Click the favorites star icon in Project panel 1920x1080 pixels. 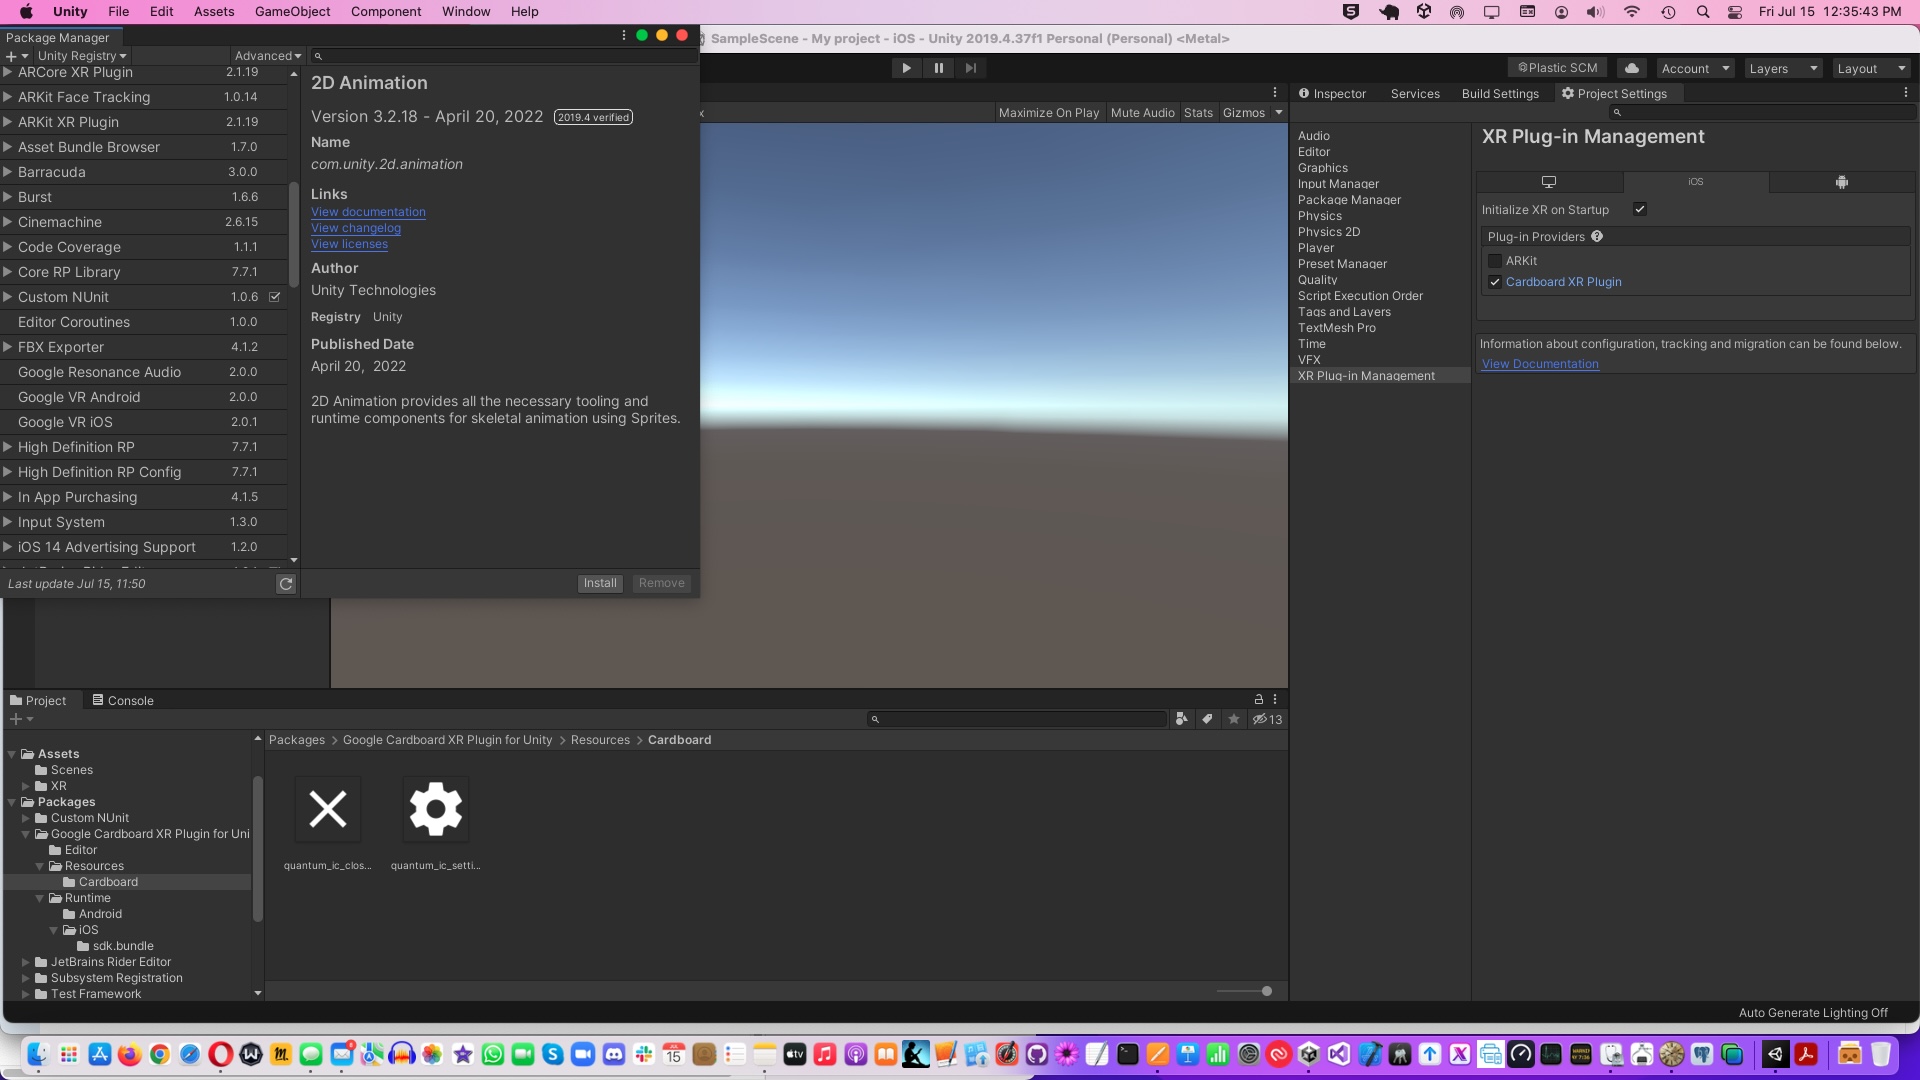(x=1234, y=719)
